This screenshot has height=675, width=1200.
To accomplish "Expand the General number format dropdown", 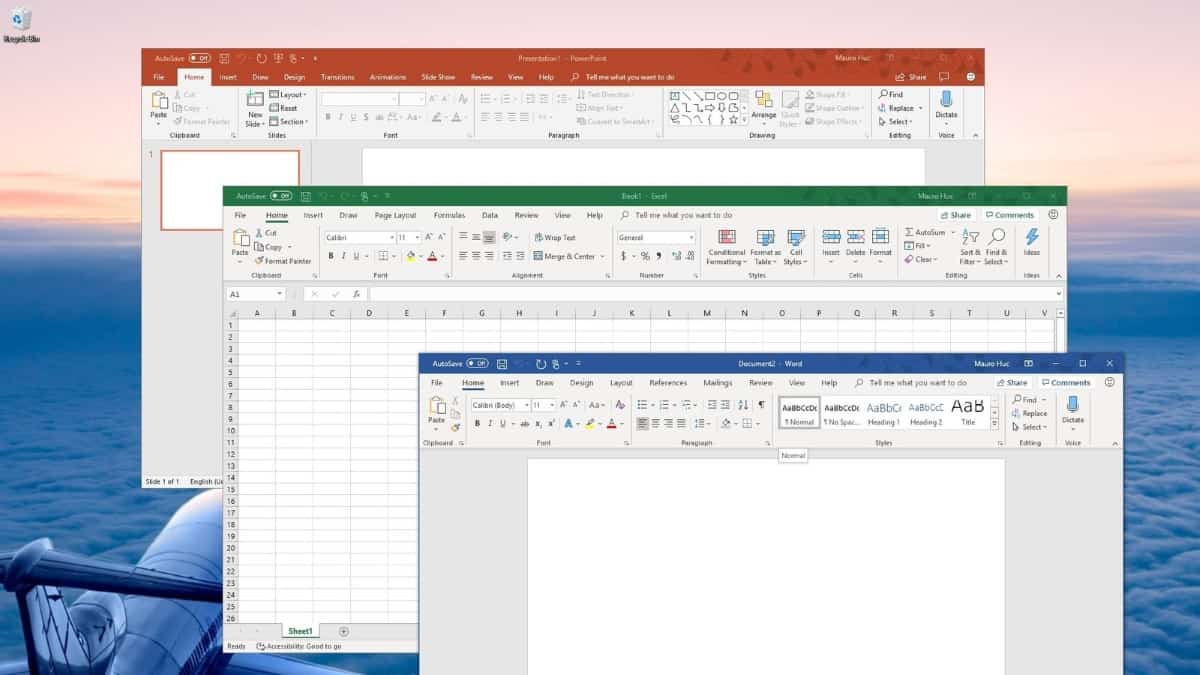I will tap(690, 238).
